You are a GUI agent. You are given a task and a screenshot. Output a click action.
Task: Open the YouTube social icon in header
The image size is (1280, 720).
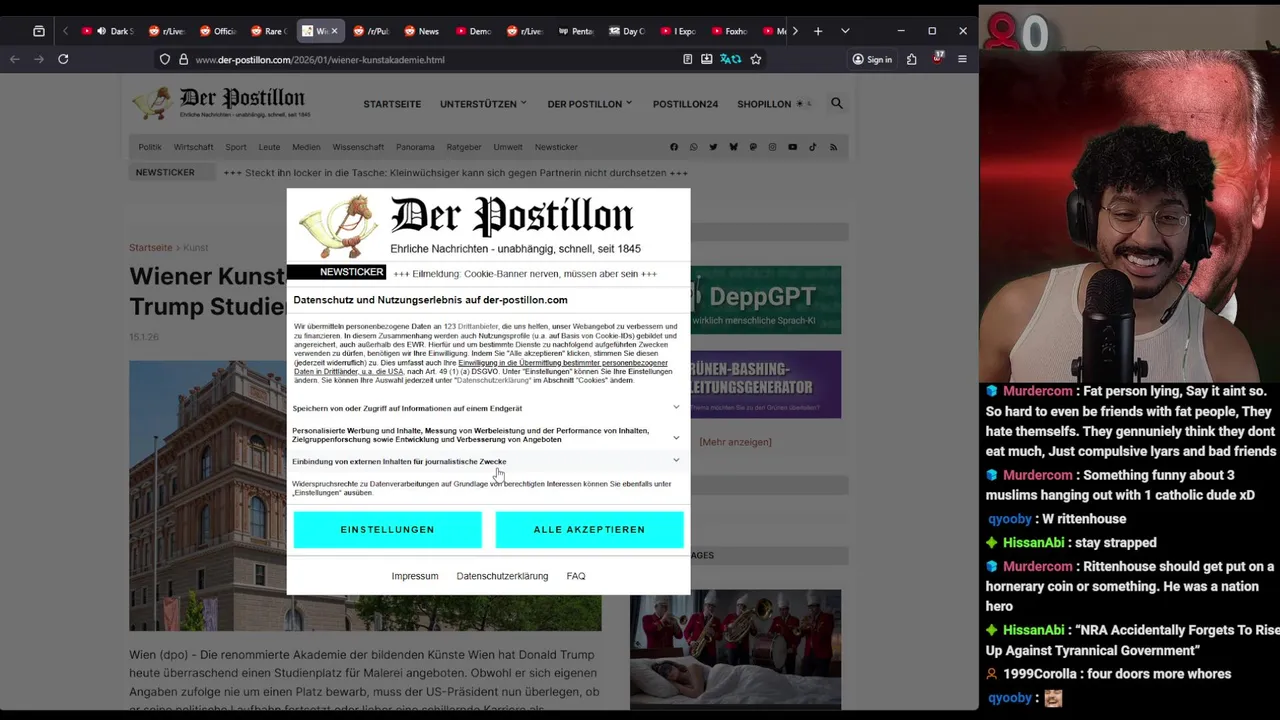click(792, 147)
